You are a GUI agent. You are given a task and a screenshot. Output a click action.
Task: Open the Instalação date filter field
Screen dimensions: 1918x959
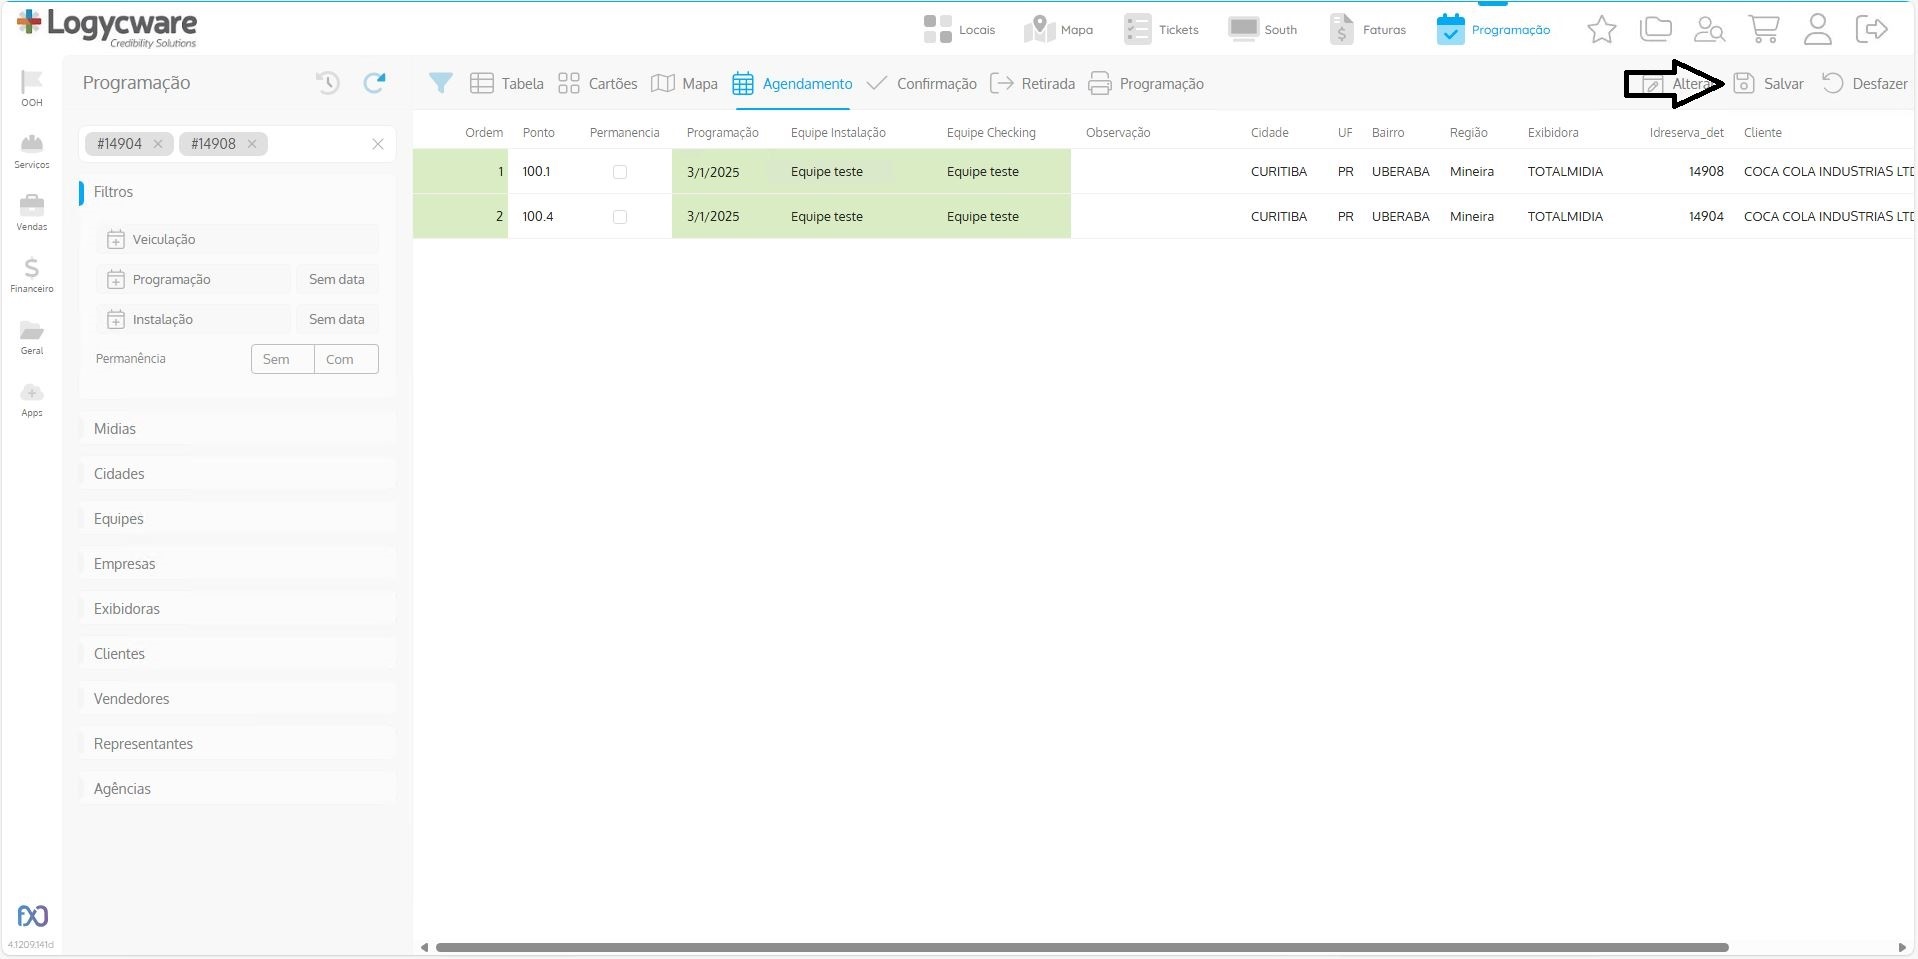tap(194, 319)
